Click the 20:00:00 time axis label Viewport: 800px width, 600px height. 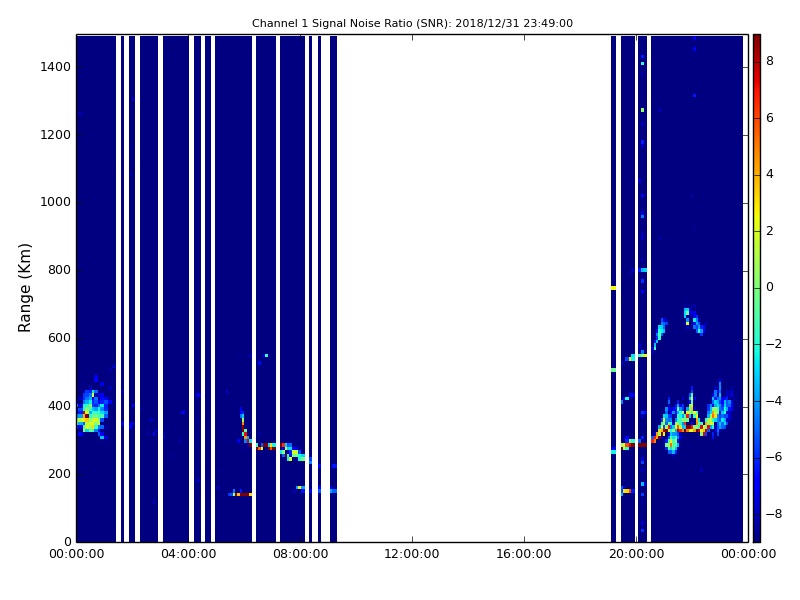click(x=636, y=554)
